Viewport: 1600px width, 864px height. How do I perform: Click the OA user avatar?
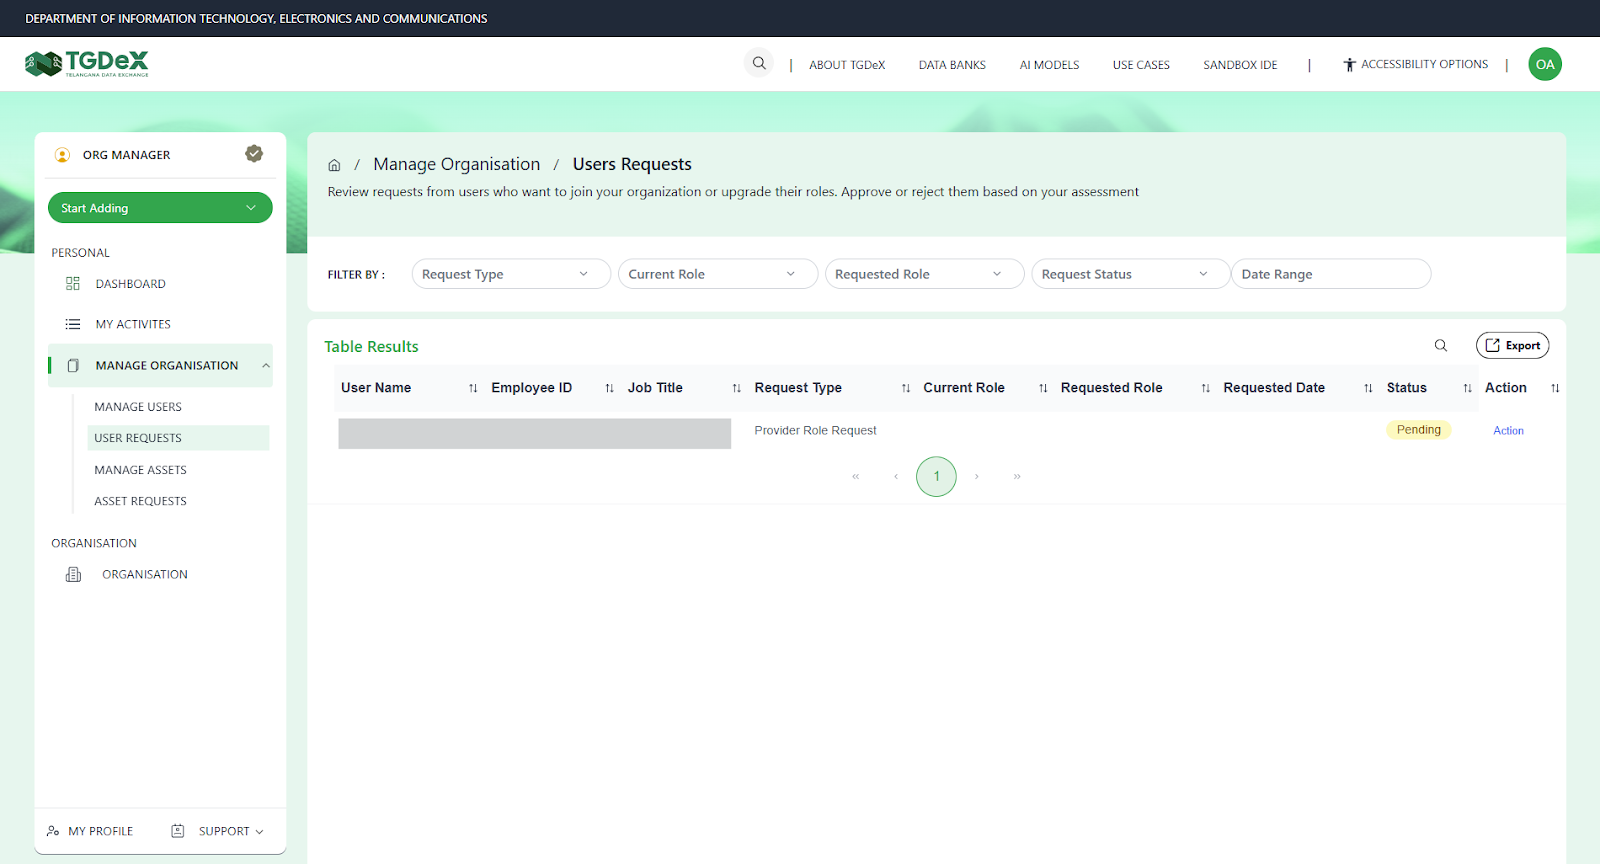click(x=1544, y=65)
